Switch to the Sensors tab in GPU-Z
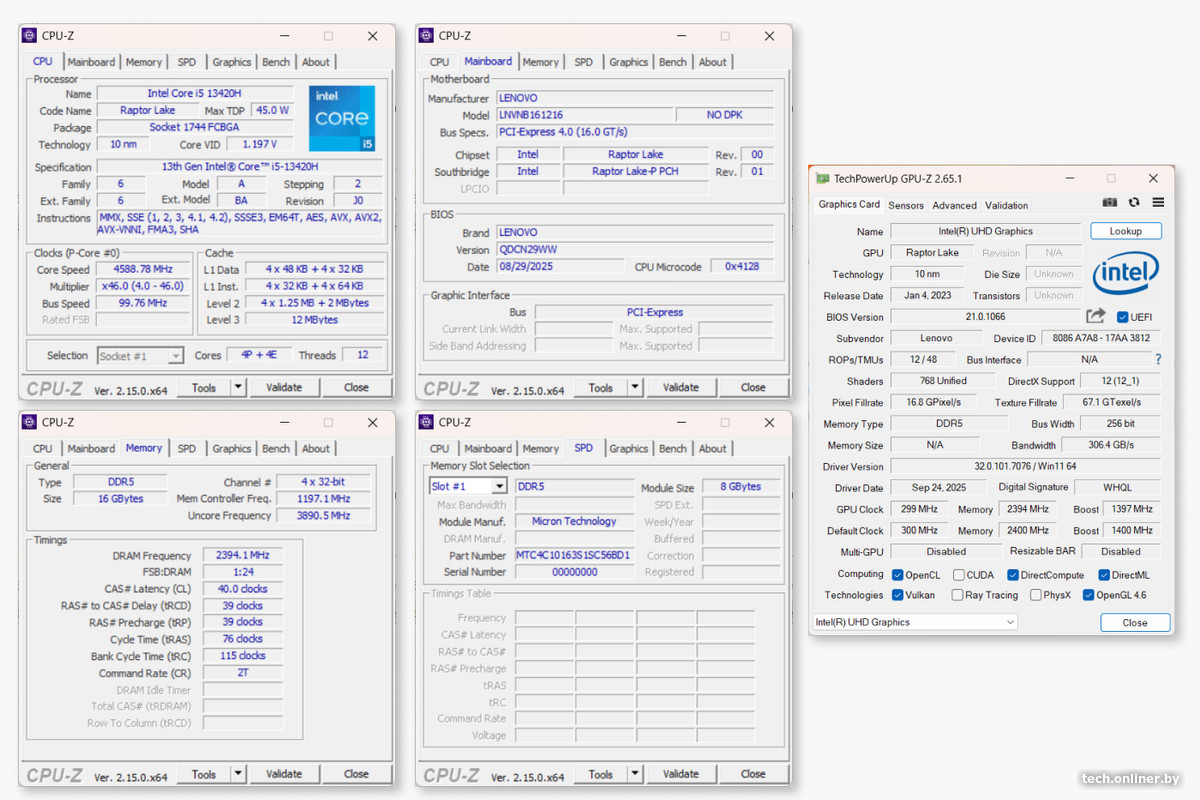Image resolution: width=1200 pixels, height=800 pixels. [906, 205]
